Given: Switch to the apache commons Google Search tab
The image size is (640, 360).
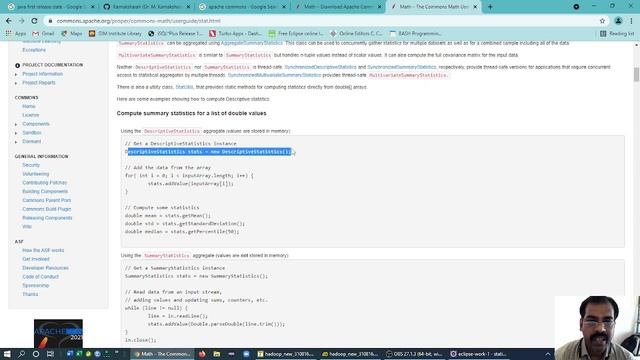Looking at the screenshot, I should point(242,7).
